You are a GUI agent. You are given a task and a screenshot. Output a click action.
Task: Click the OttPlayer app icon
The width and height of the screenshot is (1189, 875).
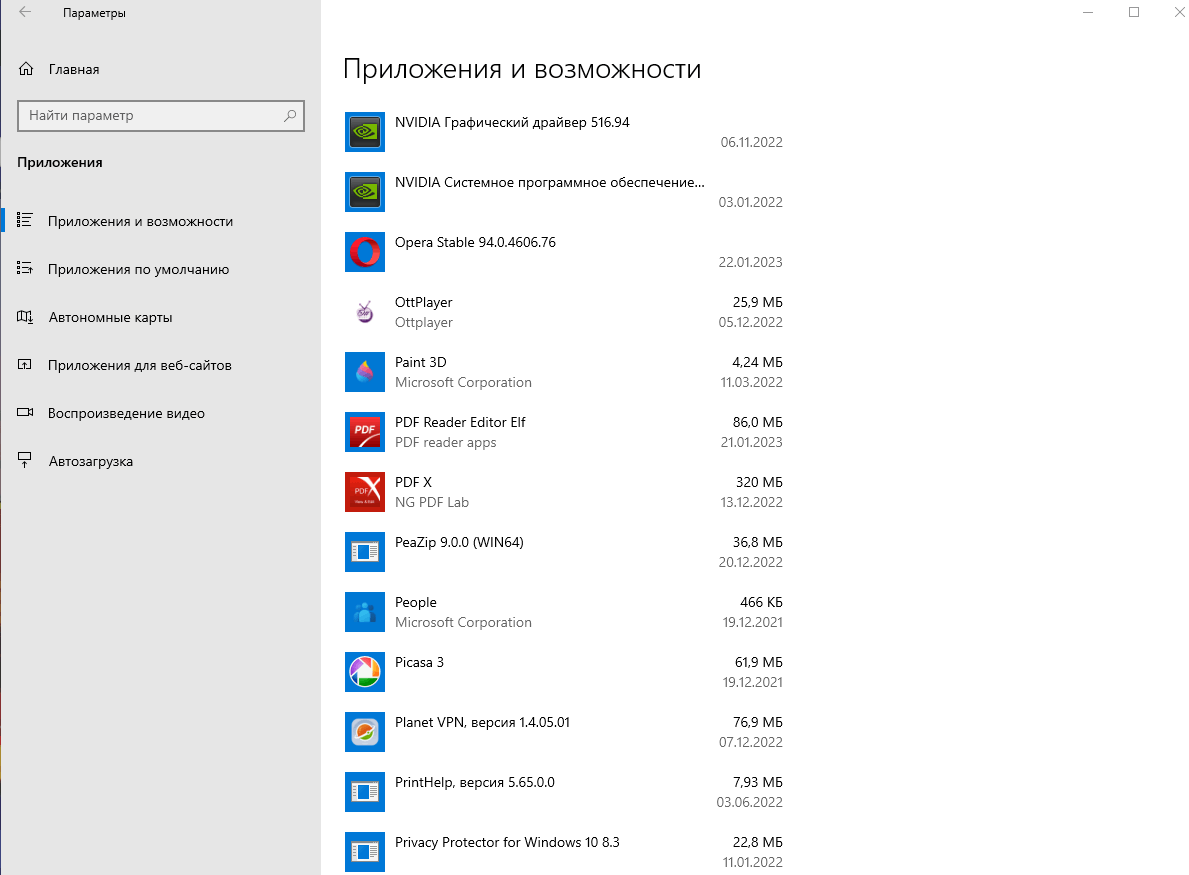click(x=365, y=312)
